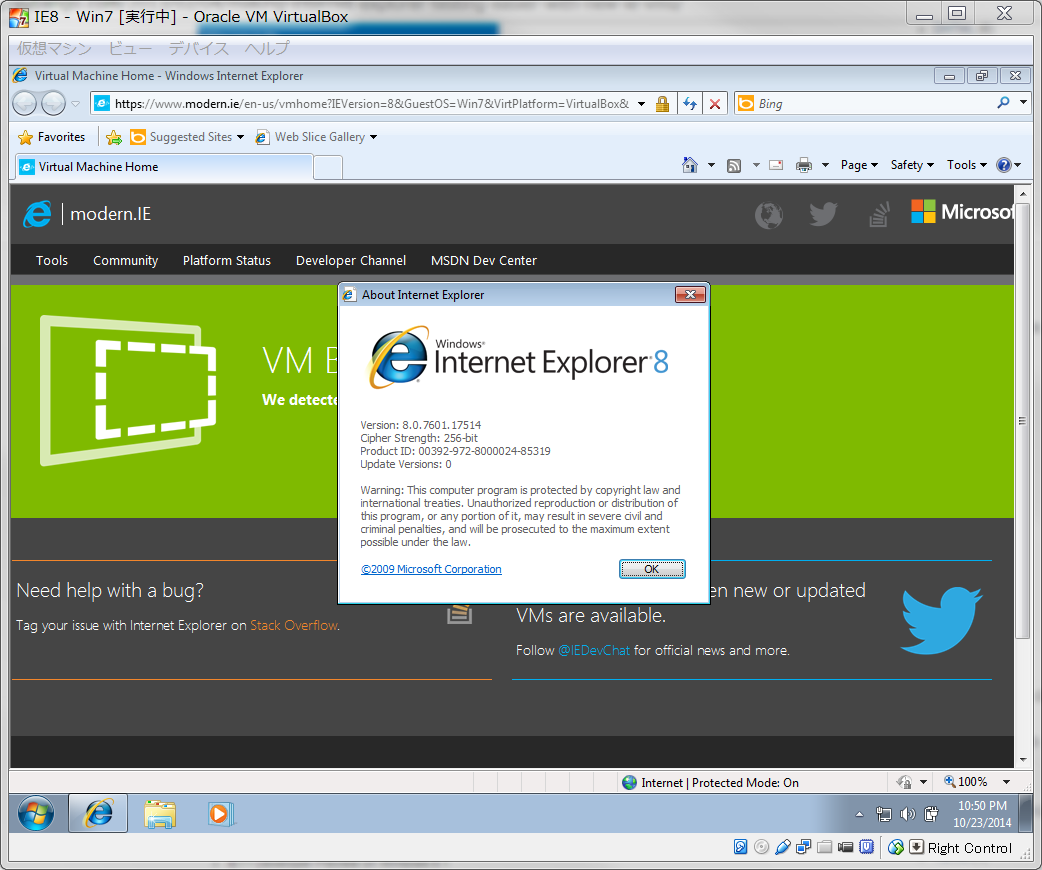The width and height of the screenshot is (1042, 870).
Task: Open Windows Explorer folder on taskbar
Action: (x=159, y=814)
